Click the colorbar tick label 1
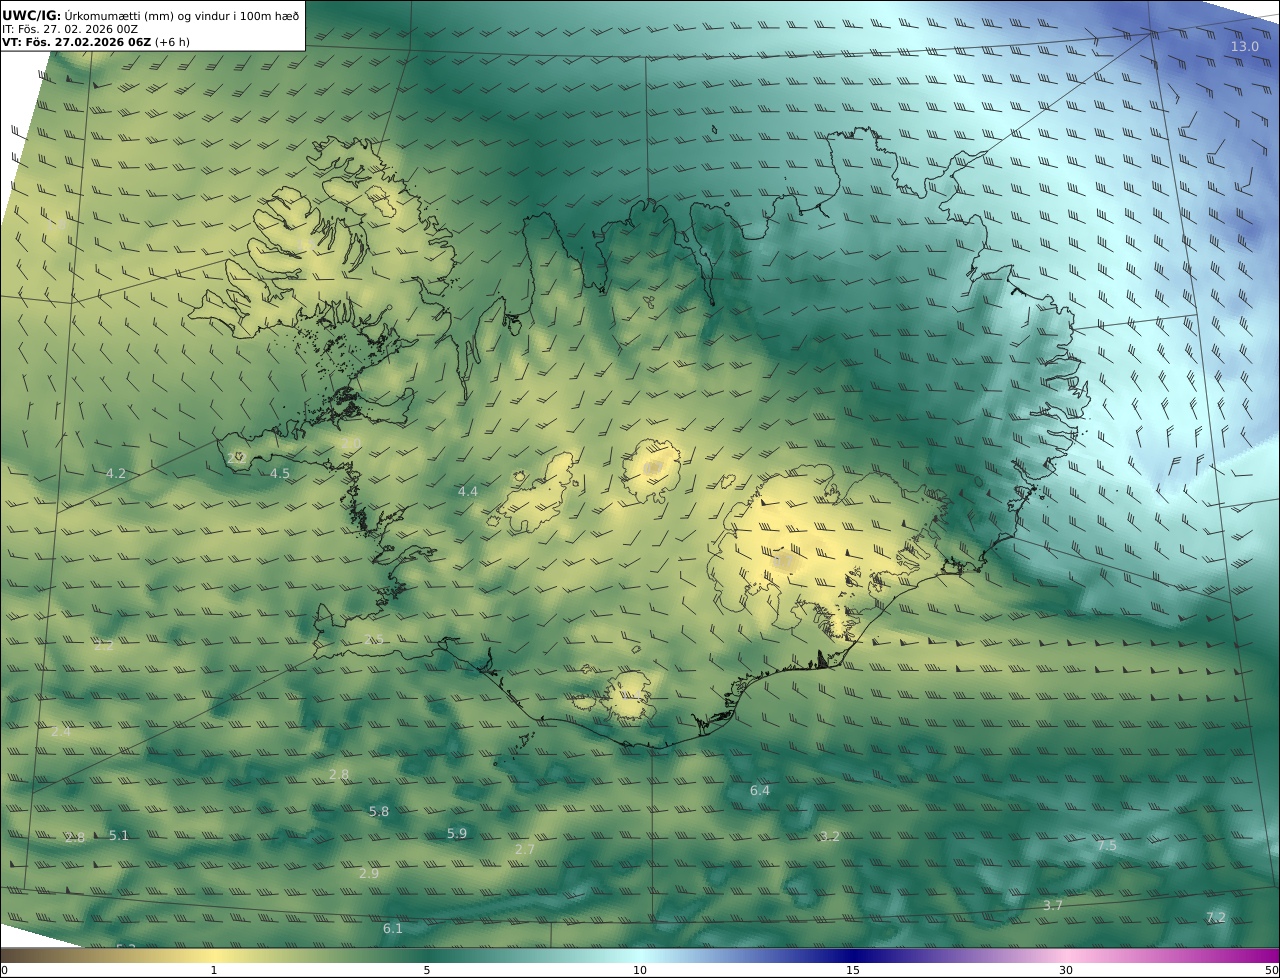 point(214,970)
